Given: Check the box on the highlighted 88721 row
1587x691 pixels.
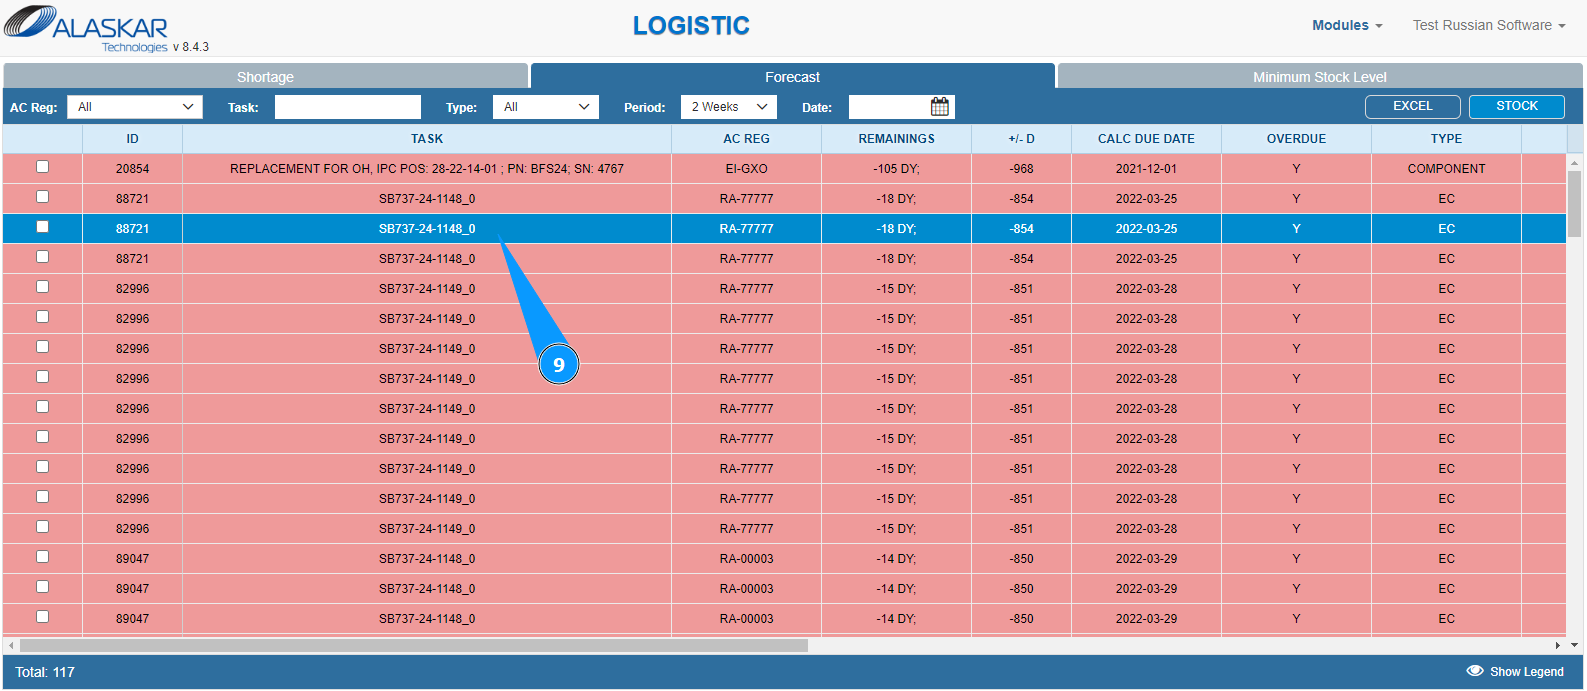Looking at the screenshot, I should pyautogui.click(x=42, y=227).
